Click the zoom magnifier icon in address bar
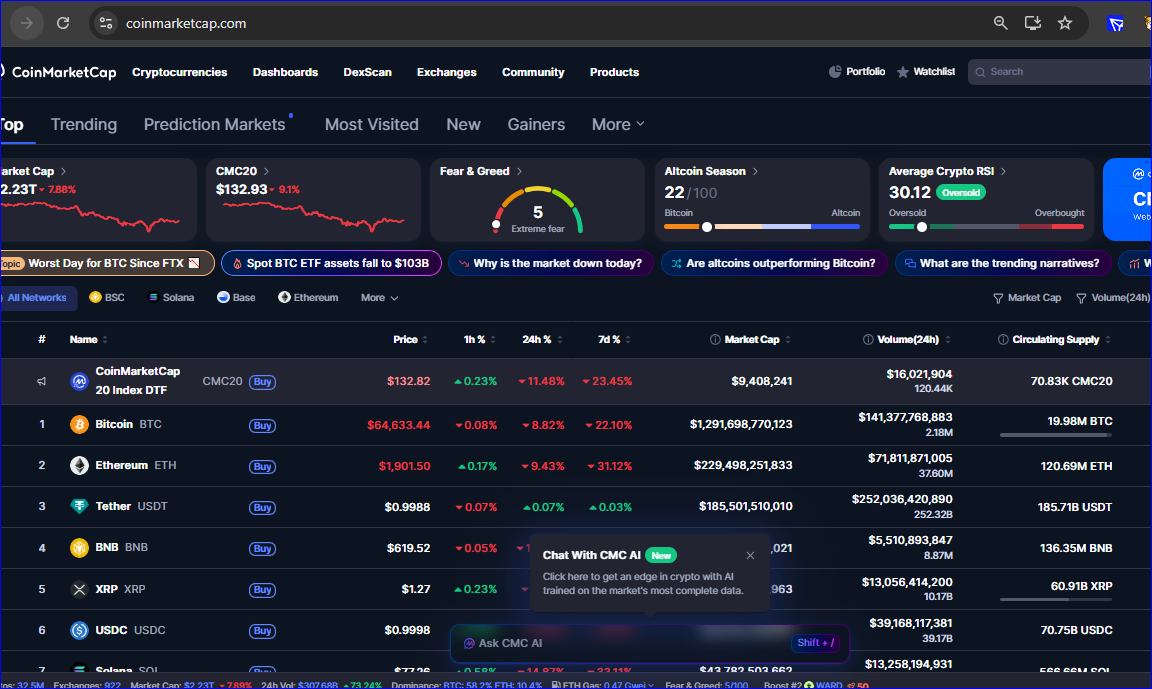 tap(1000, 23)
